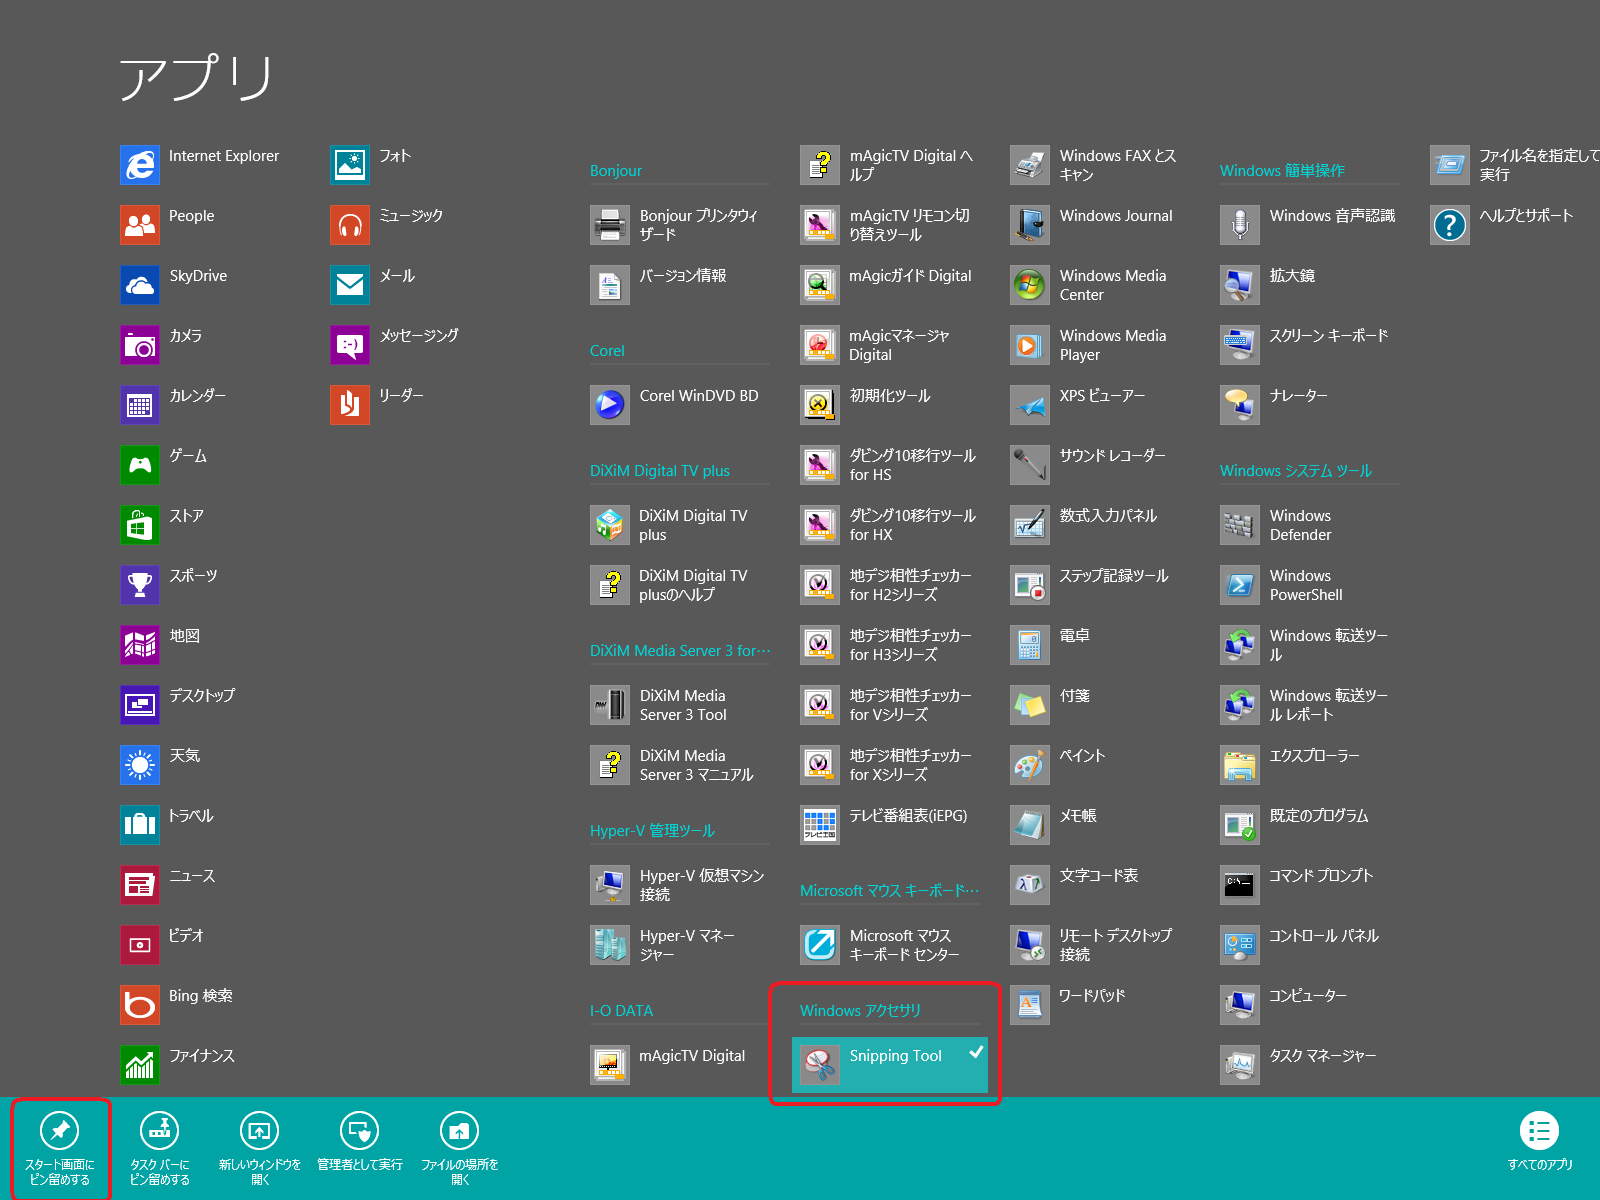The width and height of the screenshot is (1600, 1200).
Task: Click スタート画面にピン留めする button
Action: point(60,1147)
